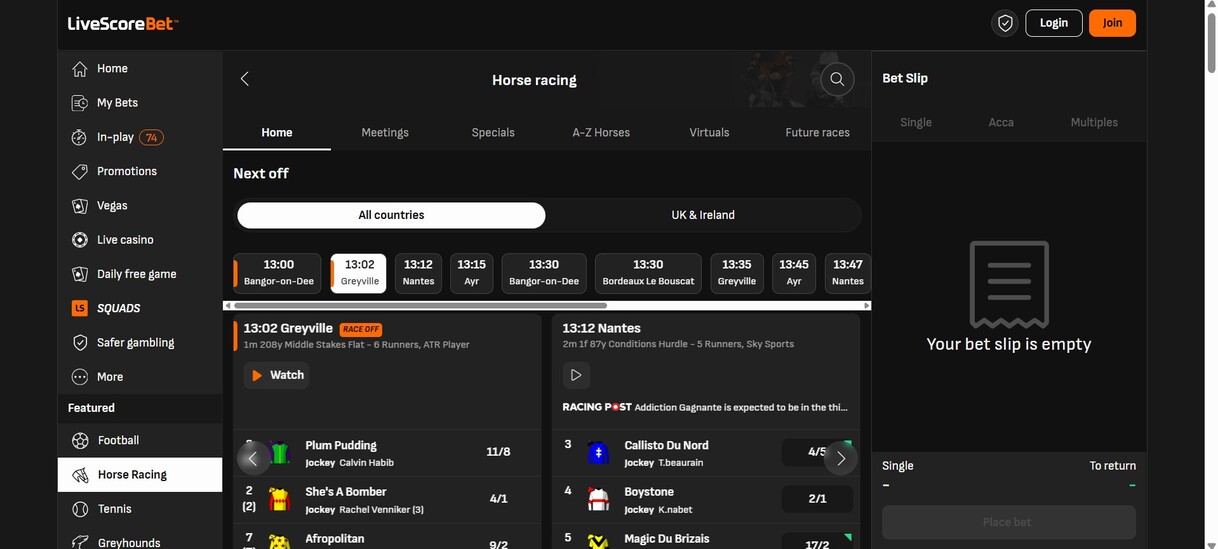This screenshot has width=1218, height=549.
Task: Click the scrollbar's right arrow
Action: (866, 305)
